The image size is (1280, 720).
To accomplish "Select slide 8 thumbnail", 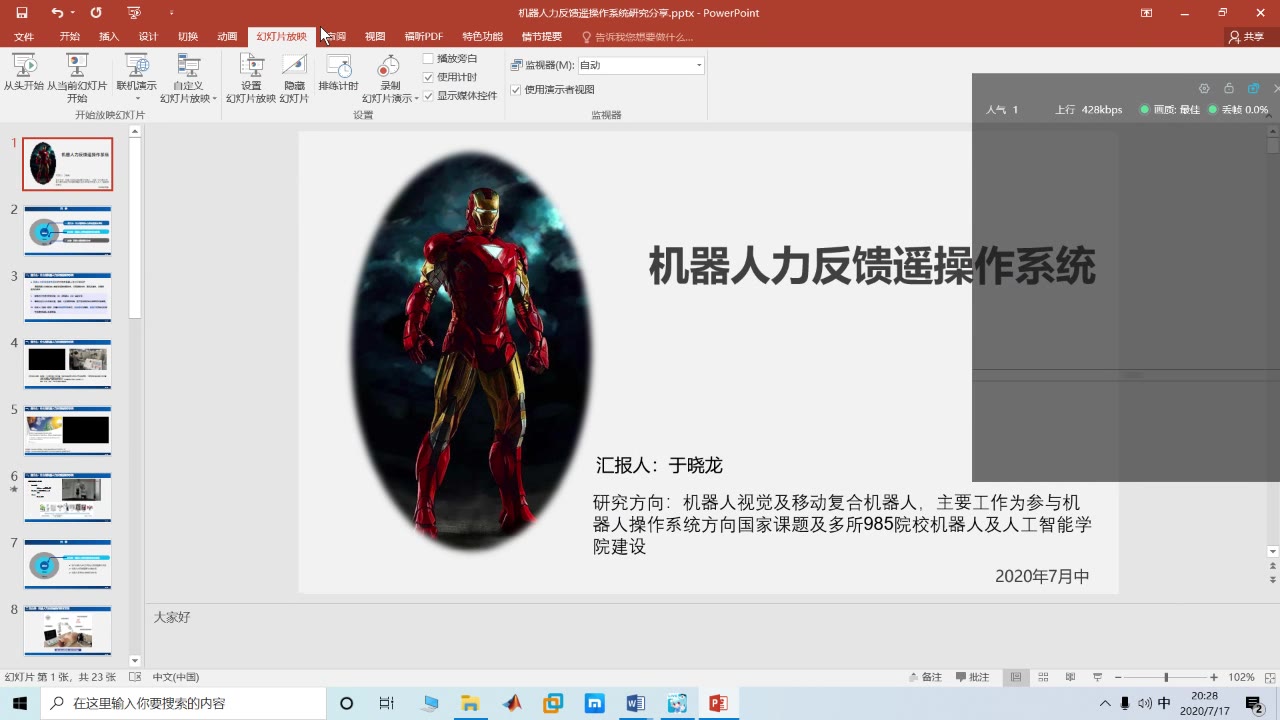I will point(68,630).
